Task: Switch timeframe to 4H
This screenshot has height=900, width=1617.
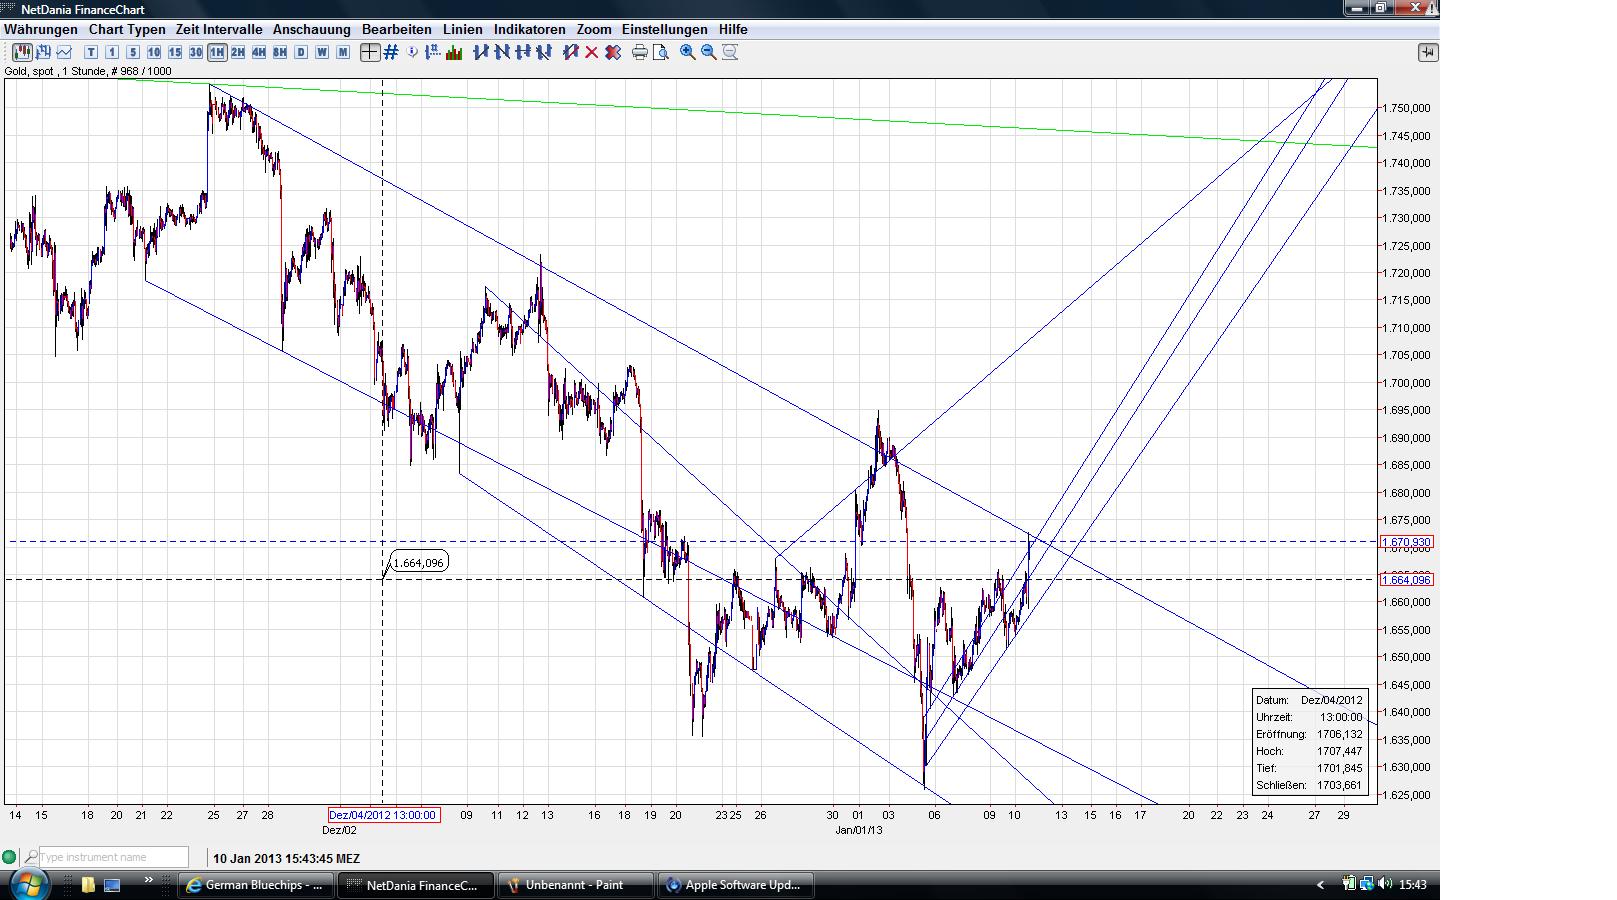Action: pos(257,52)
